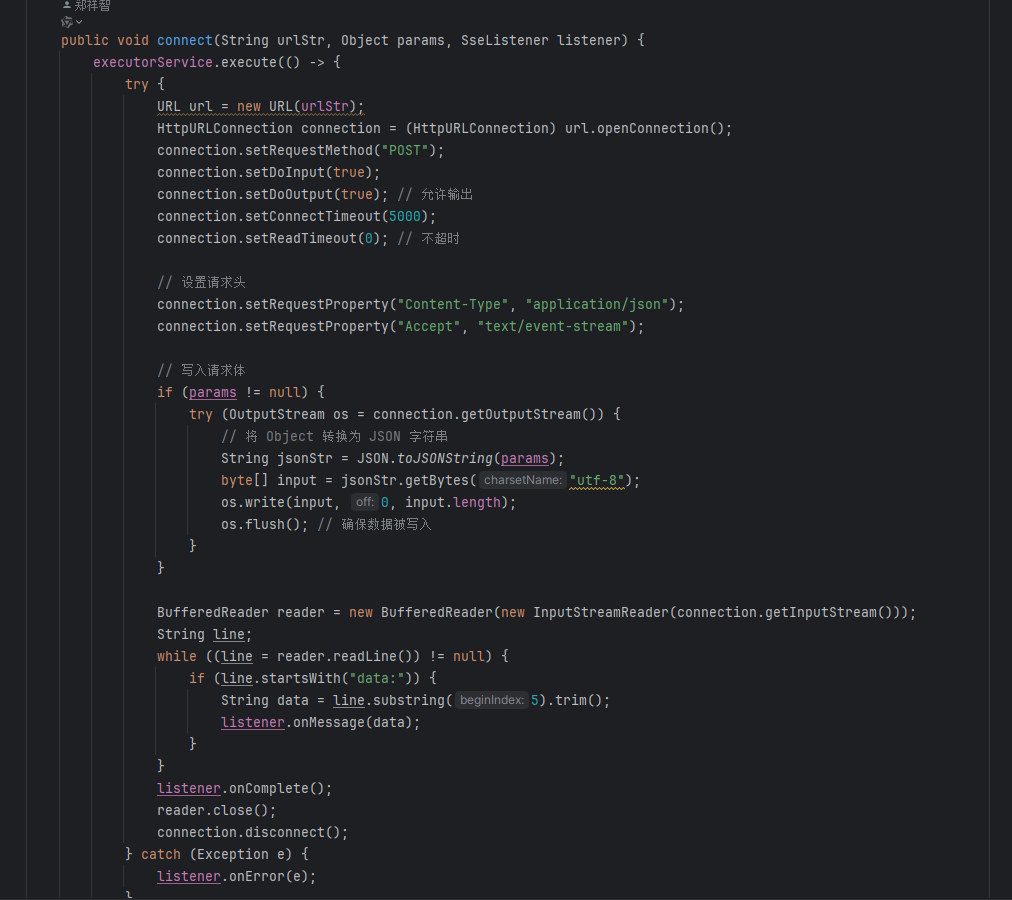
Task: Click the comment 允许输出
Action: tap(447, 194)
